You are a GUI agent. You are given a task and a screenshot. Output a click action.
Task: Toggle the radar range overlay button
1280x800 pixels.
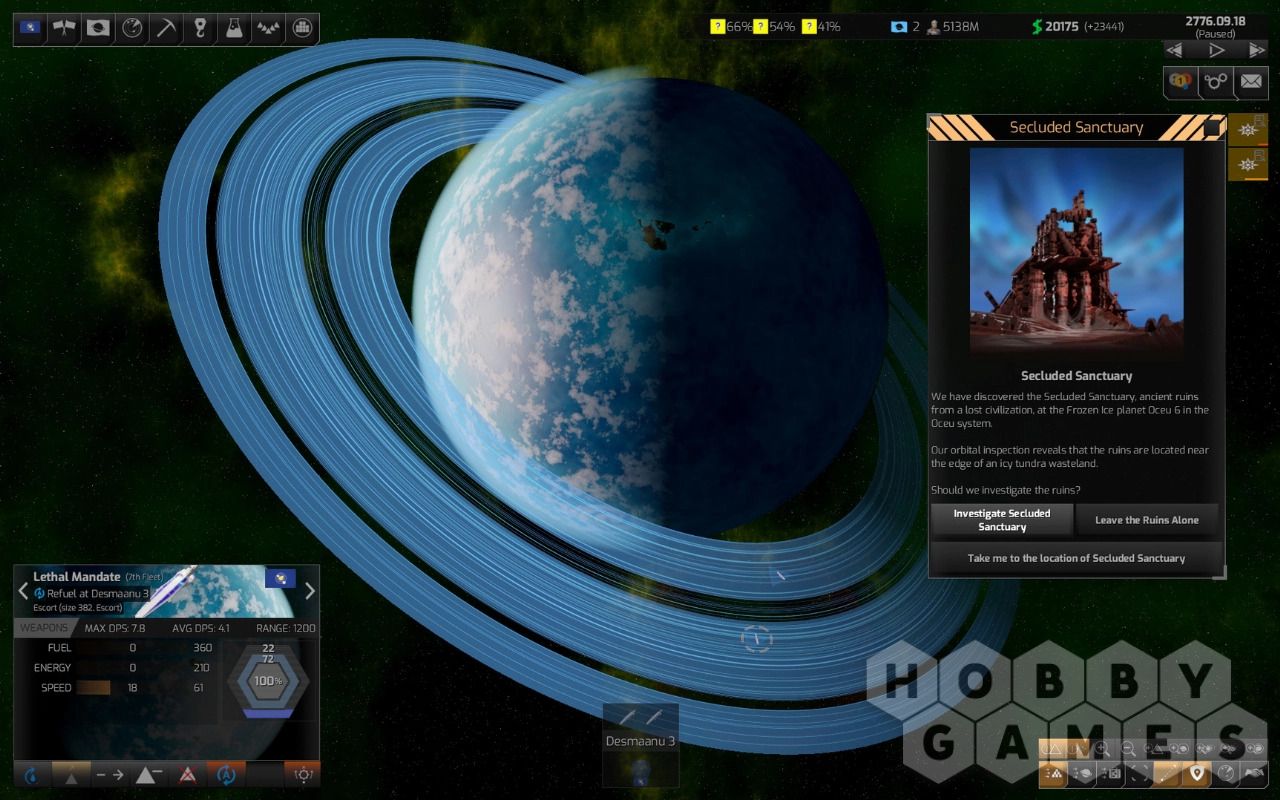pos(1225,774)
